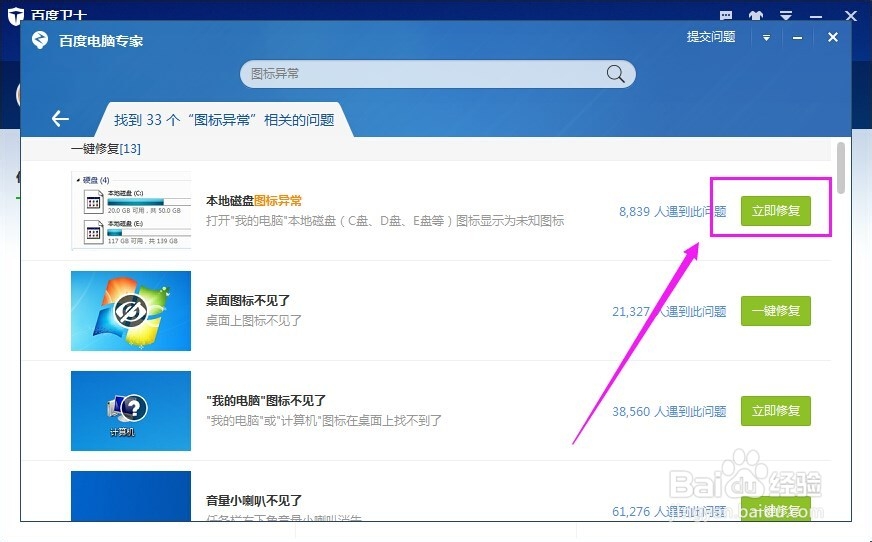Viewport: 872px width, 542px height.
Task: Click the skin shirt icon in Baidu Guard window
Action: (756, 15)
